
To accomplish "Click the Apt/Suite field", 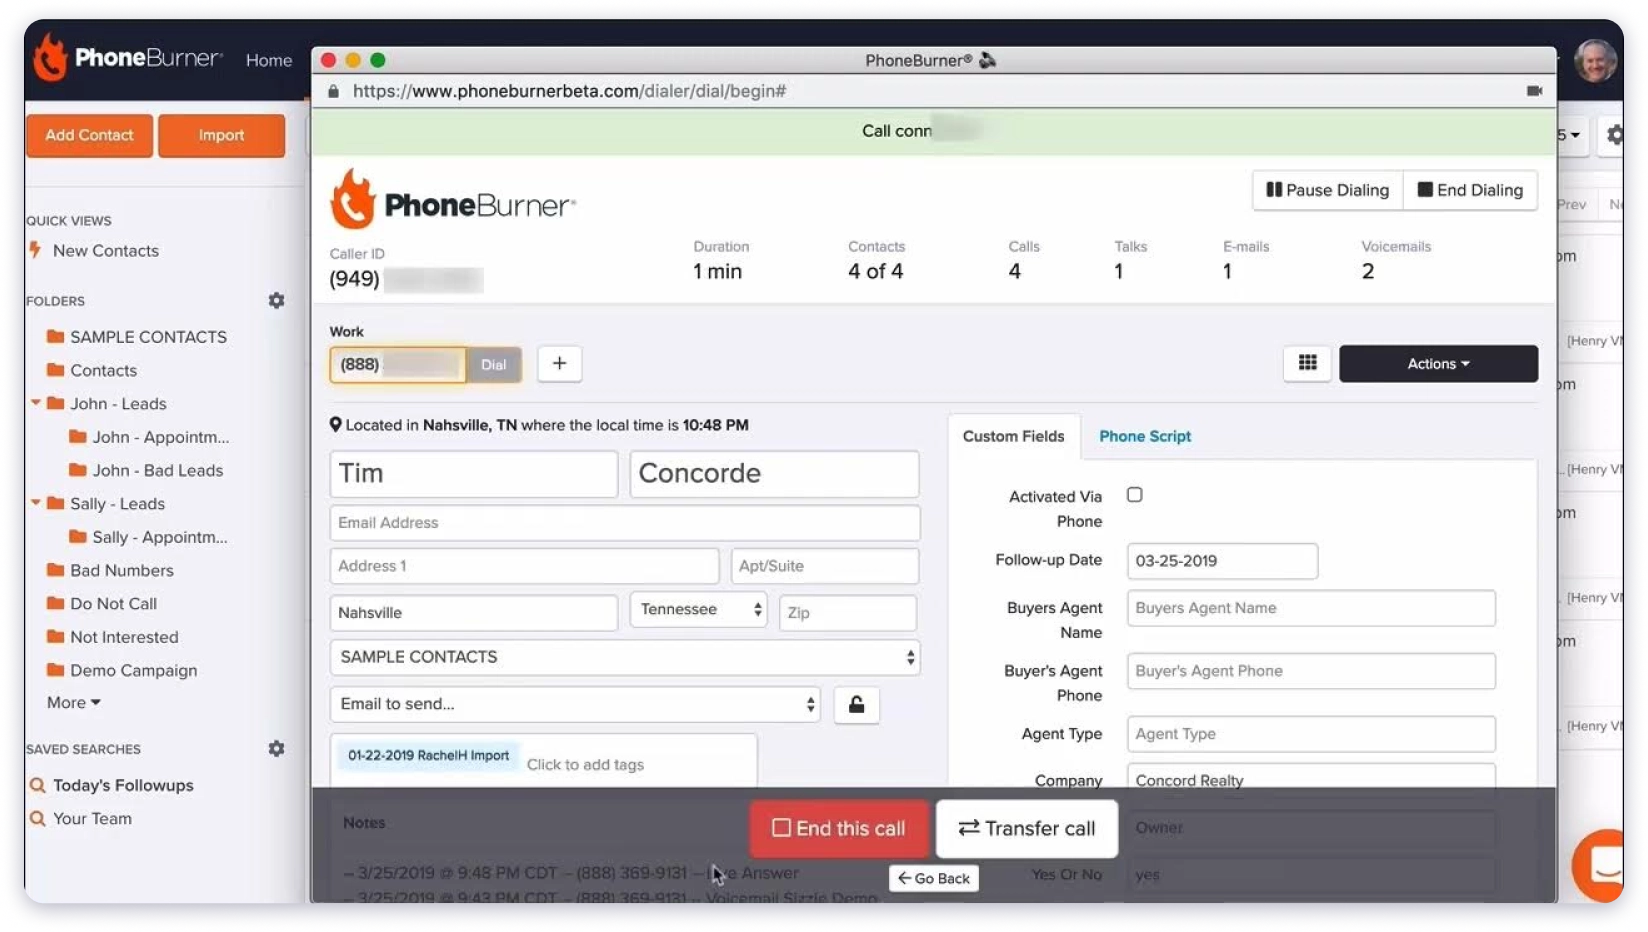I will 825,566.
